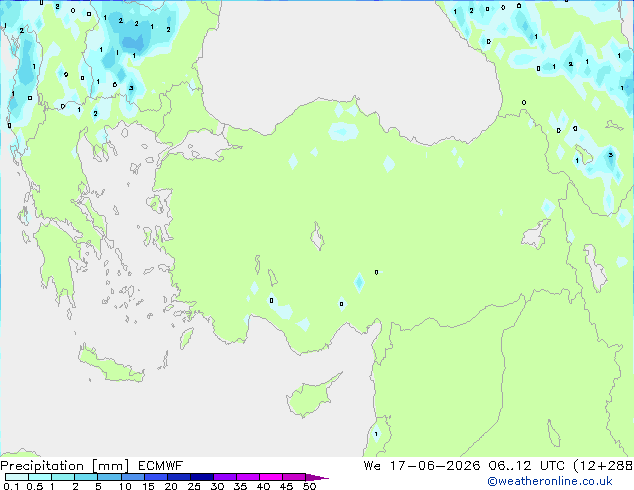Viewport: 634px width, 490px height.
Task: Click the 45–50 mm legend color swatch
Action: pyautogui.click(x=294, y=477)
